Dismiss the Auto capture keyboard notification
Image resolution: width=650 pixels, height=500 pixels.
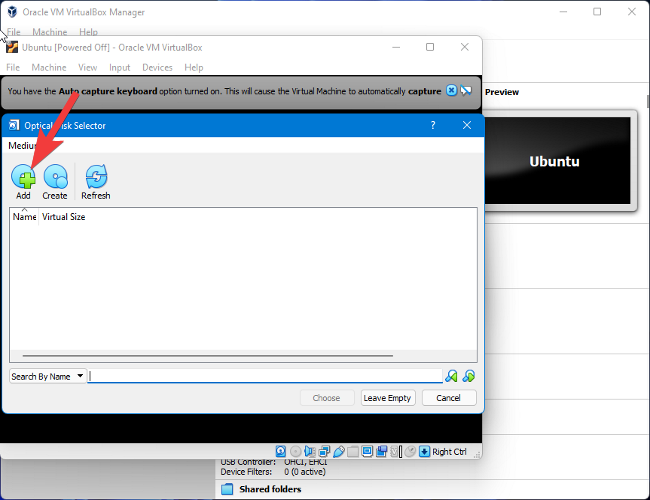click(451, 90)
